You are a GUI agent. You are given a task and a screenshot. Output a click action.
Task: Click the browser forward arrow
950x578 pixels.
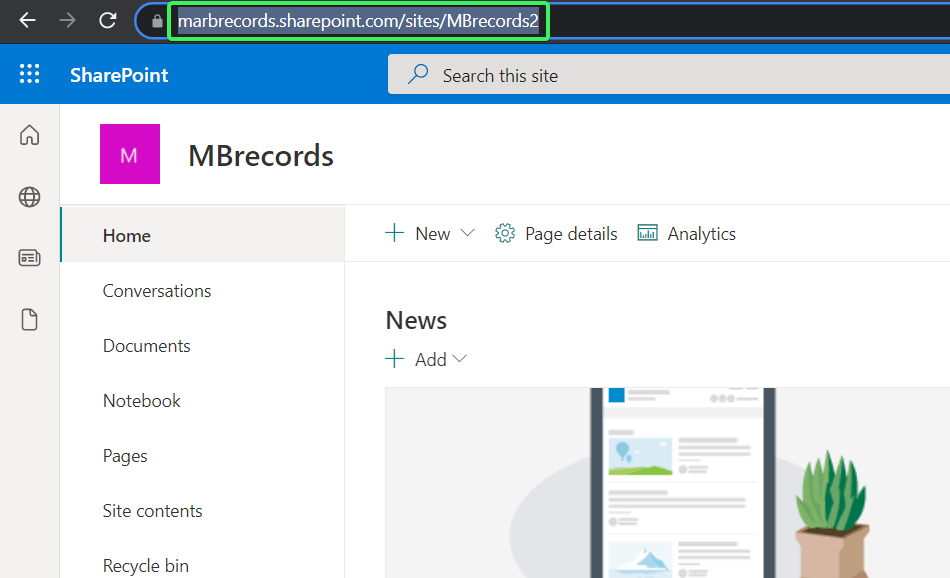[67, 21]
